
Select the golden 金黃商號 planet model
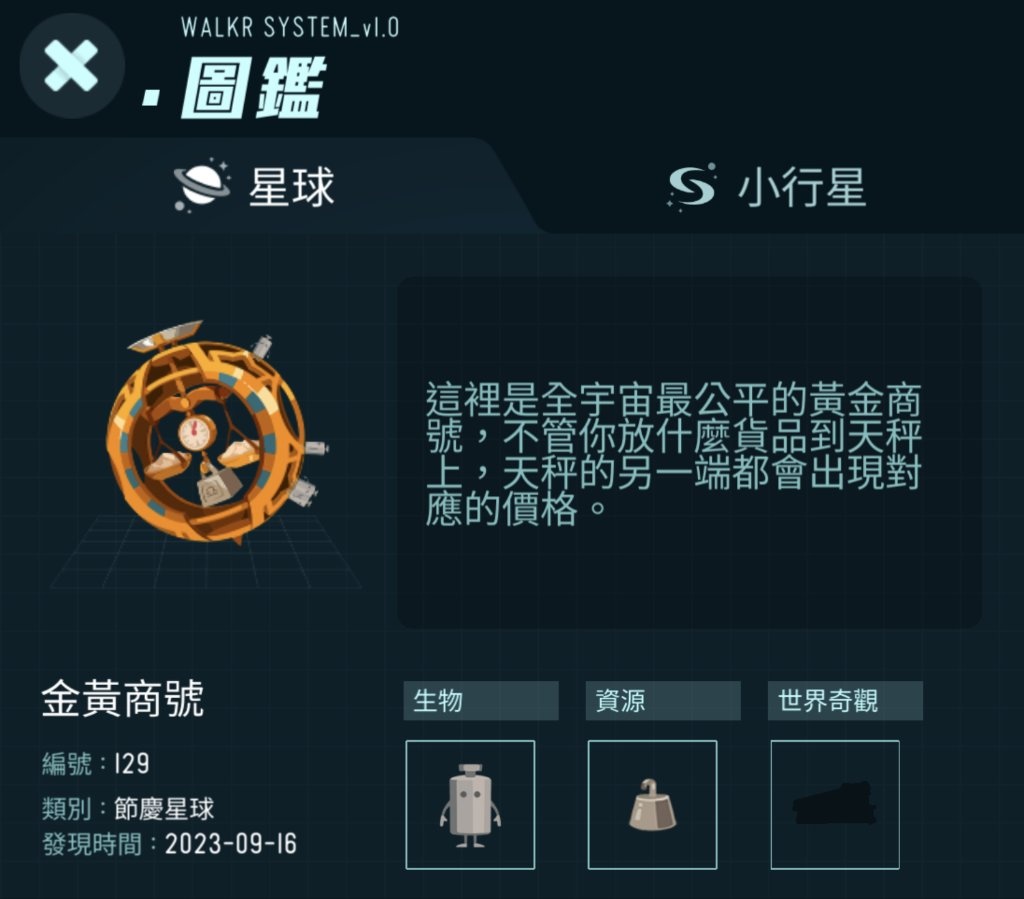[x=214, y=432]
